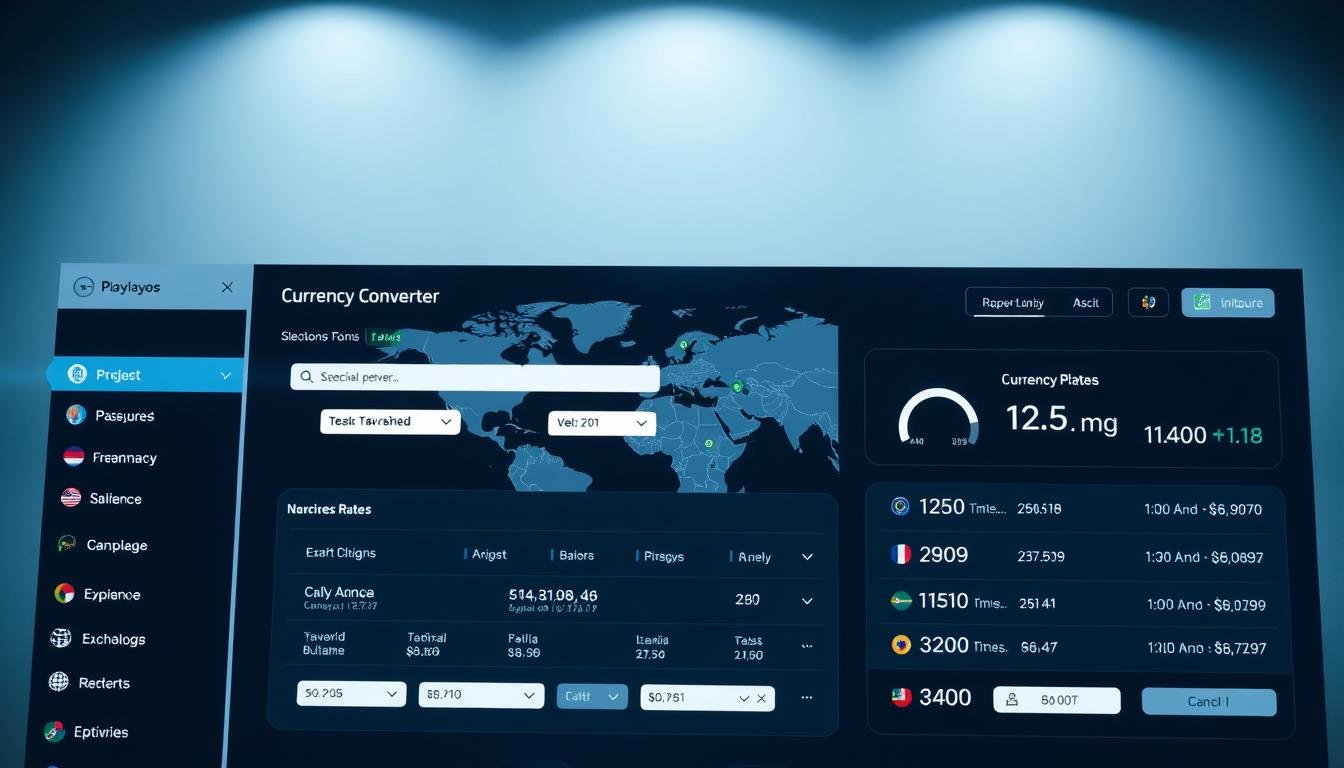
Task: Click the flag icon next to Freannacy
Action: tap(74, 457)
